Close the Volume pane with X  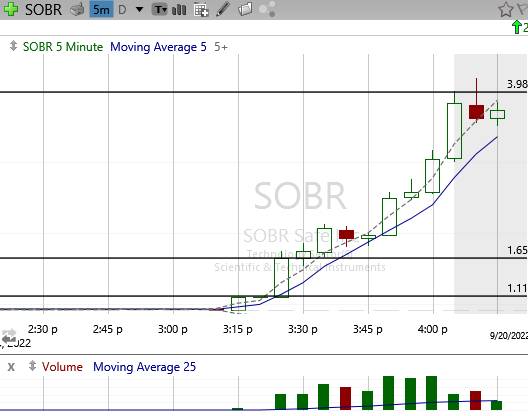(11, 367)
